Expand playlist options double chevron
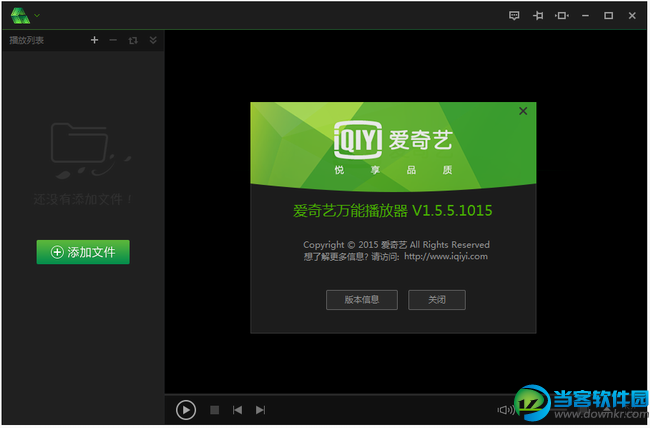The image size is (650, 428). pos(153,40)
